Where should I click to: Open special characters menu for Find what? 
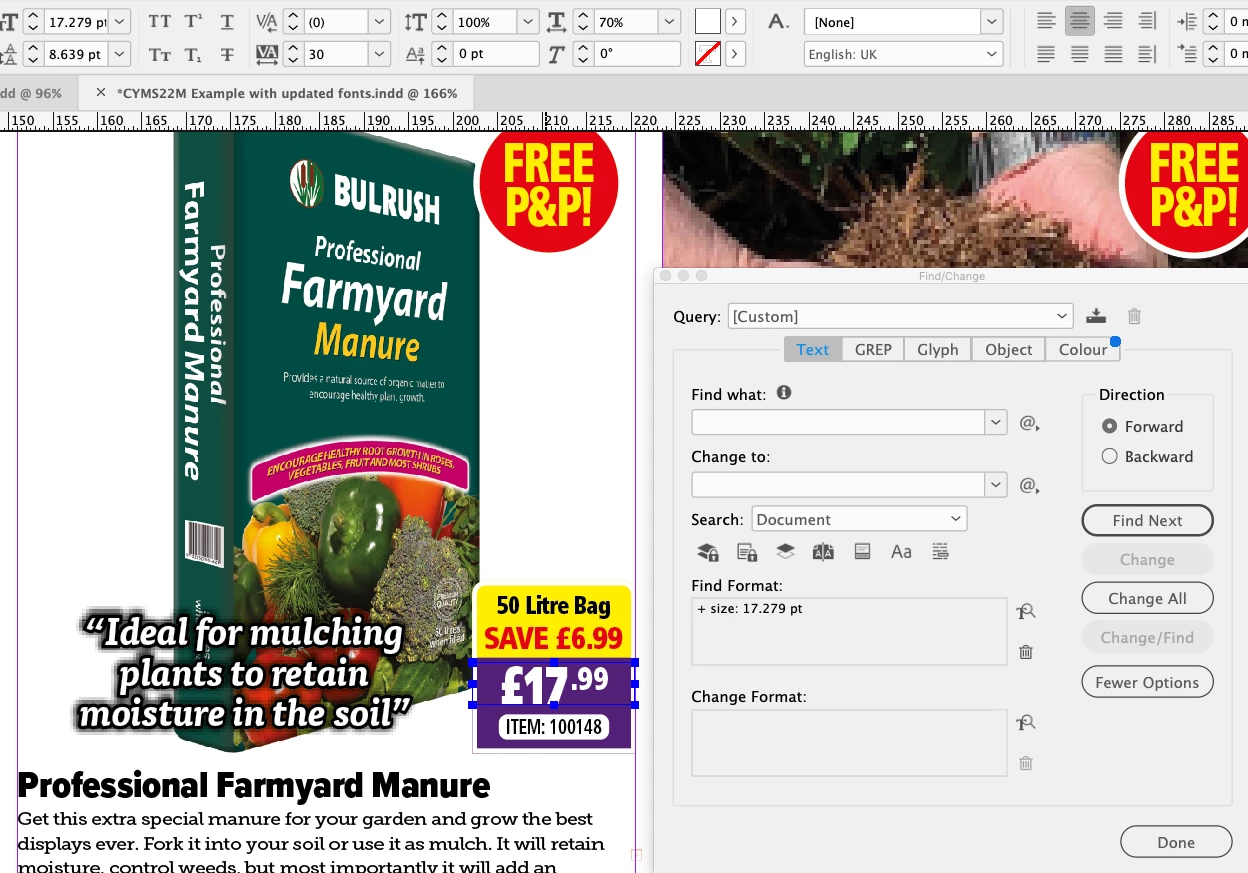tap(1029, 423)
